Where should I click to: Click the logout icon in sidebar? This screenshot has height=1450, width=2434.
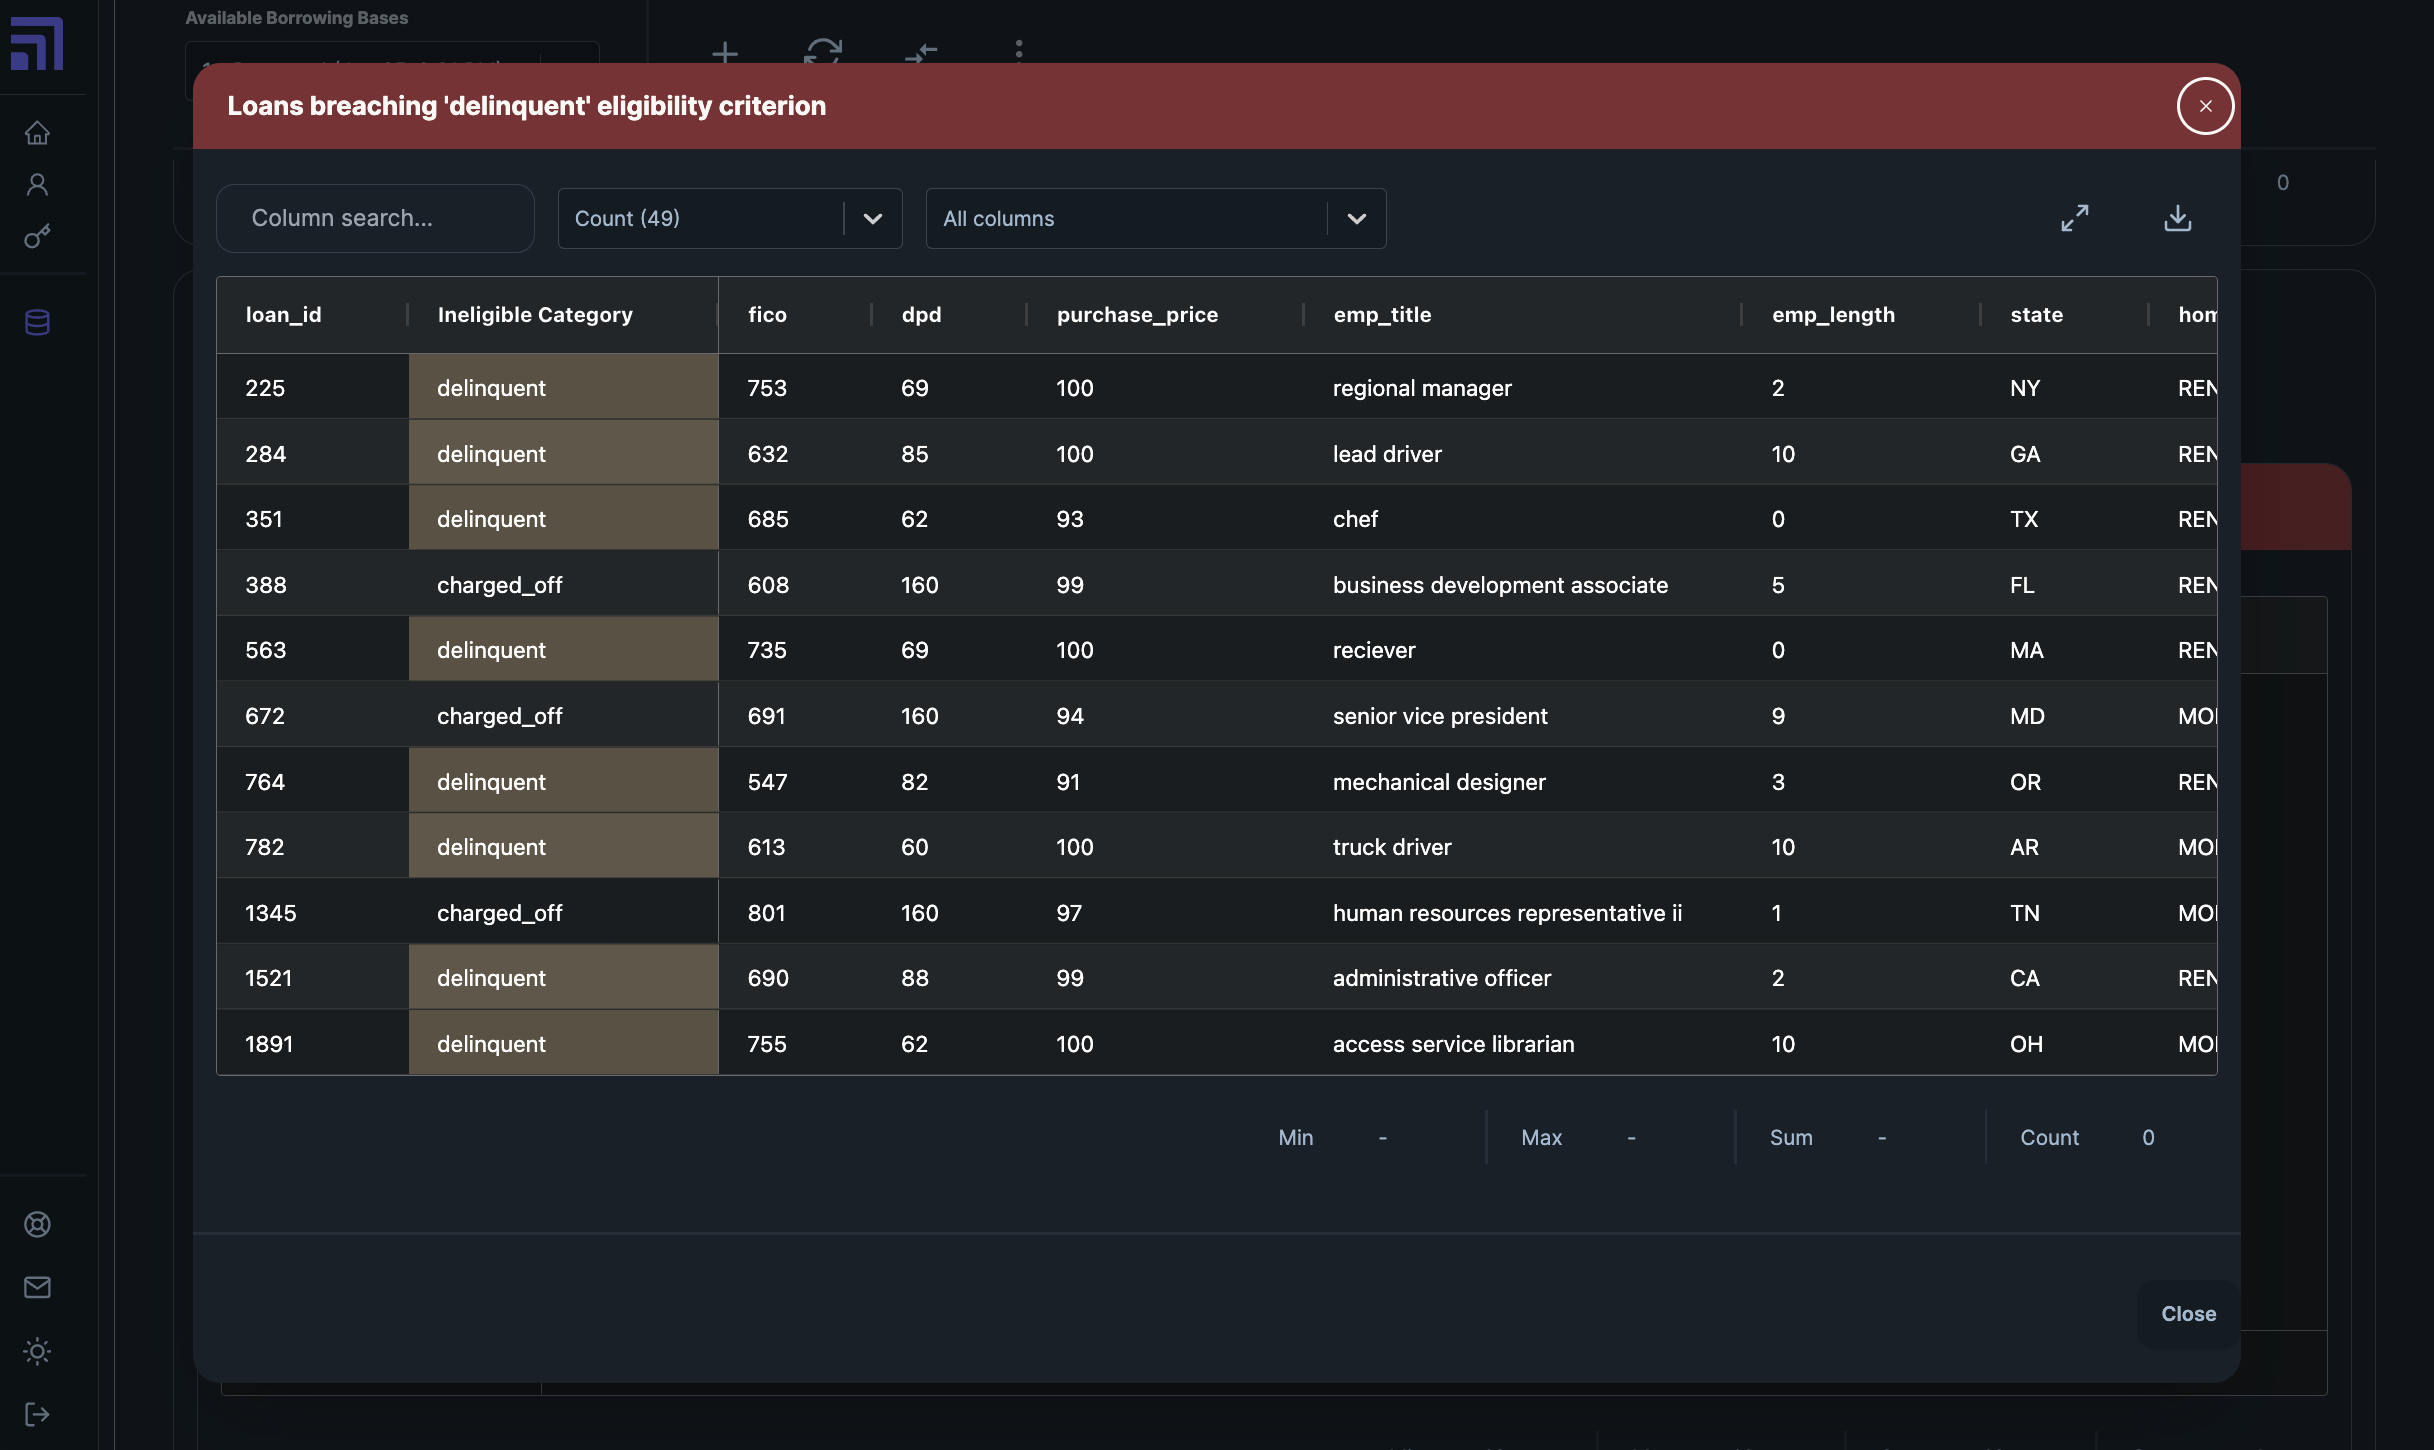click(x=37, y=1413)
